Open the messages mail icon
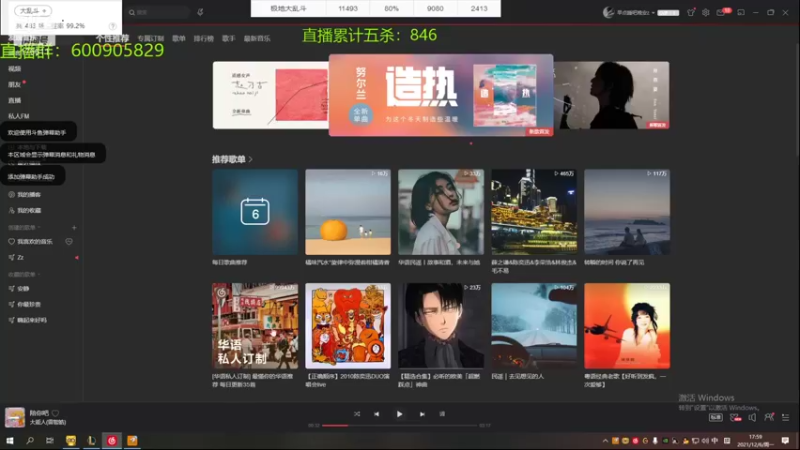800x450 pixels. (721, 12)
